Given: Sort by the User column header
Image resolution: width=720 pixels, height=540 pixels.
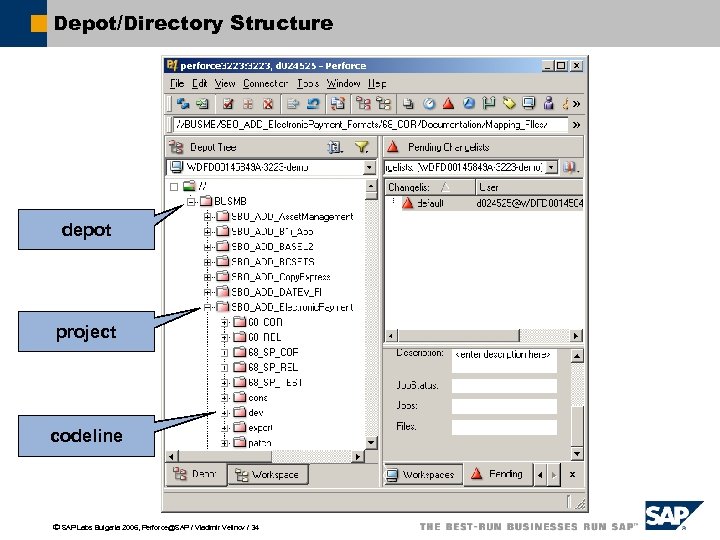Looking at the screenshot, I should pos(529,187).
